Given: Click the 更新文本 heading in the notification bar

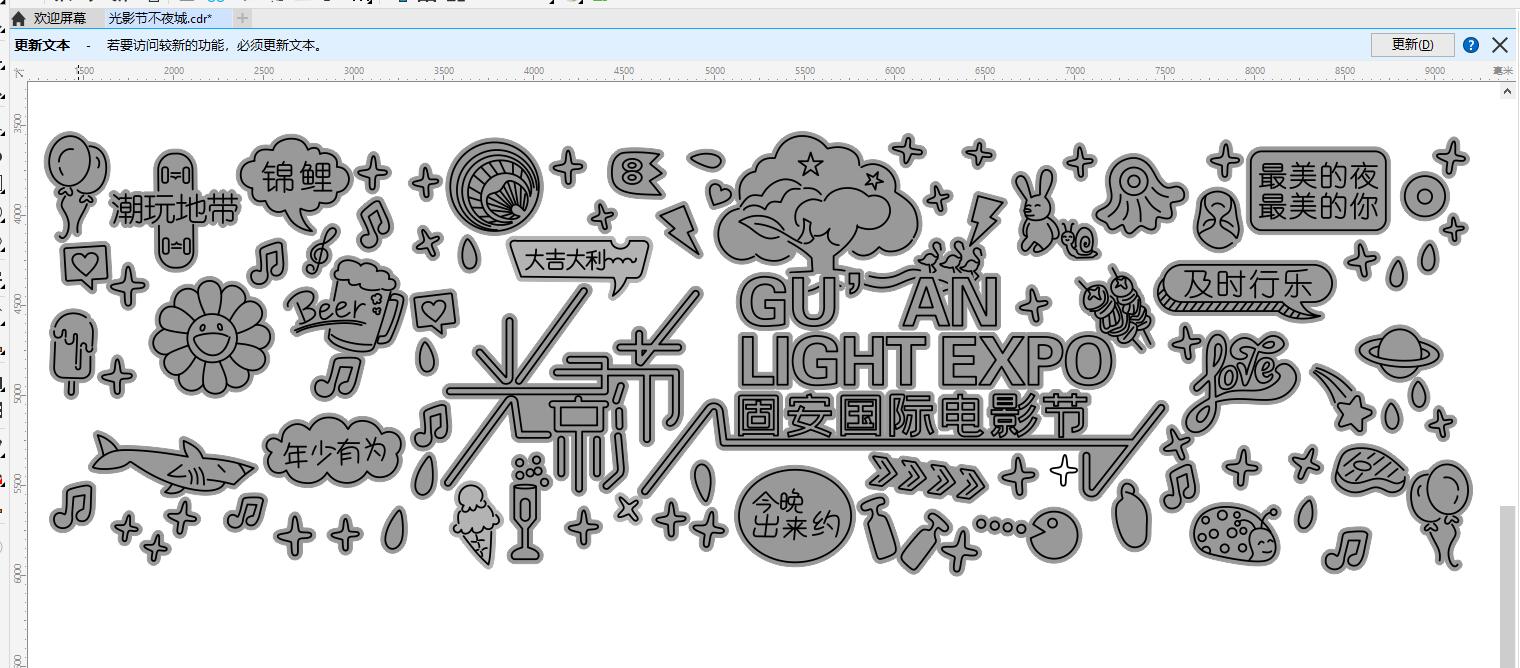Looking at the screenshot, I should [x=42, y=45].
